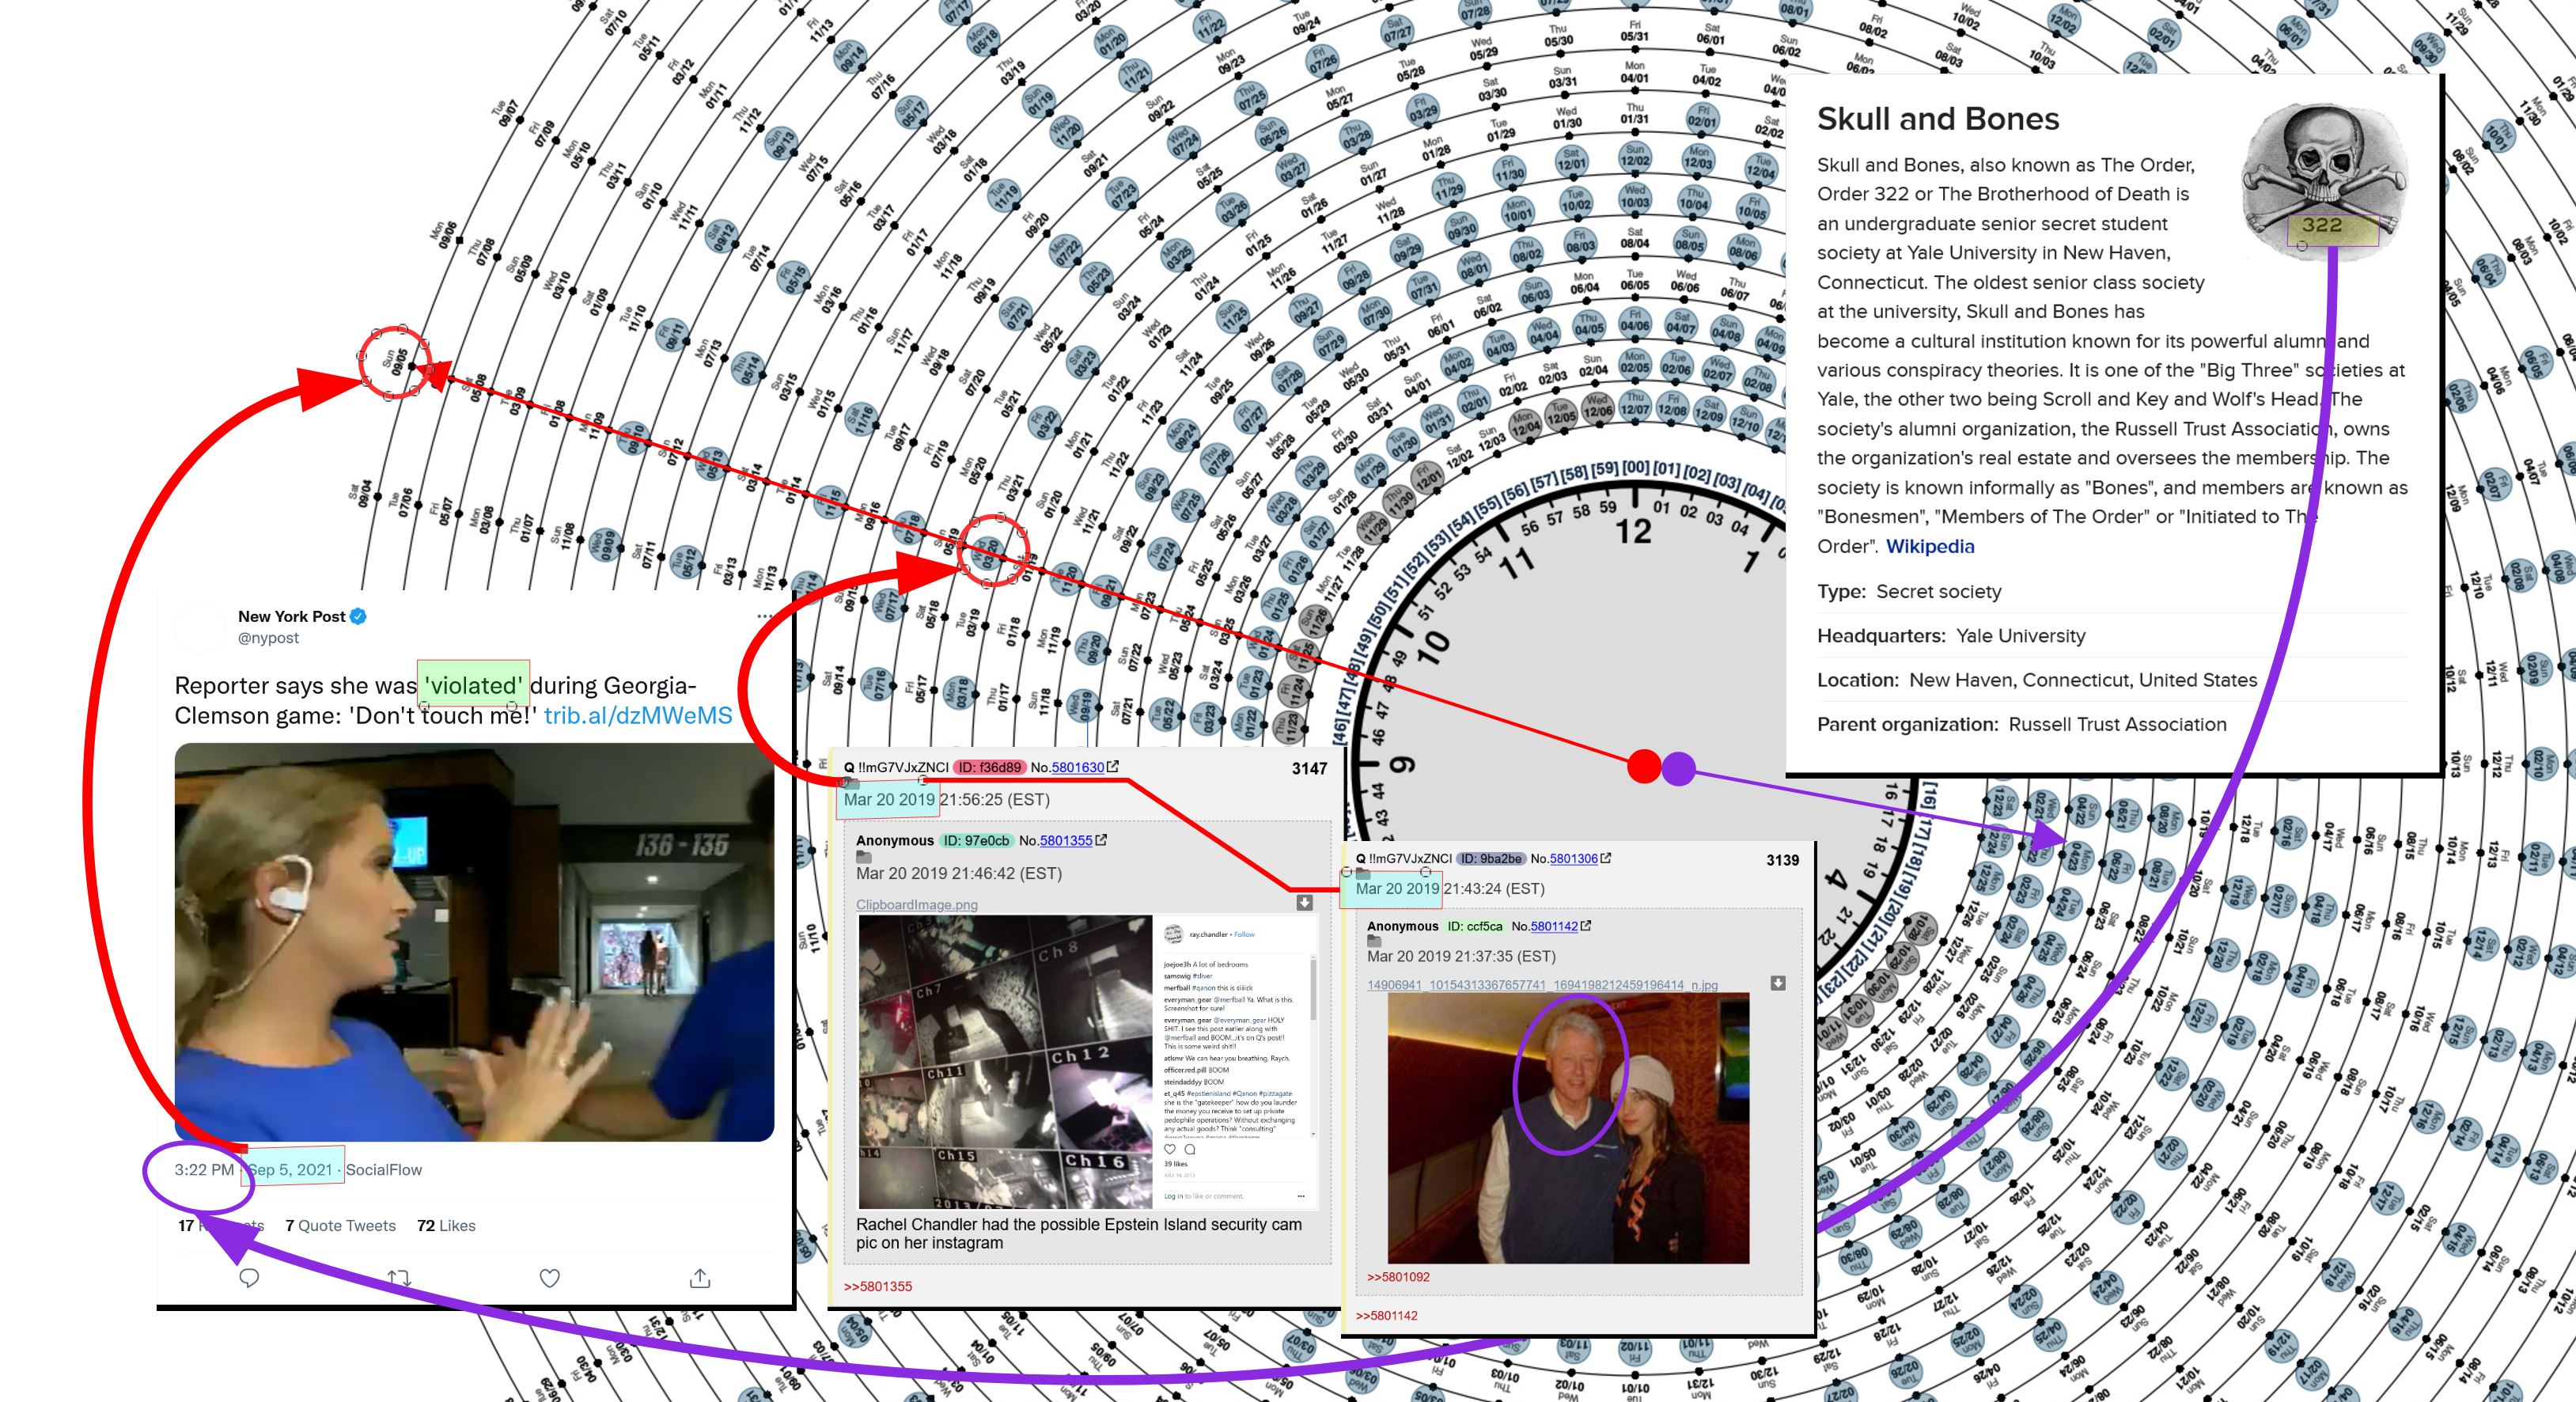The image size is (2576, 1402).
Task: Open the photo attached to post 3139
Action: [1568, 1128]
